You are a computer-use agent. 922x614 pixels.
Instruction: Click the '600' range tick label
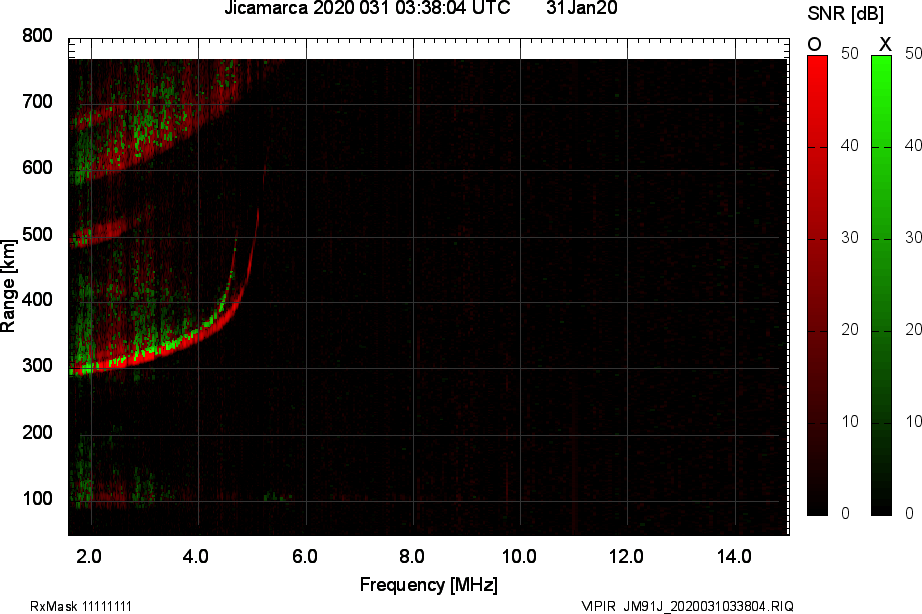[x=37, y=168]
